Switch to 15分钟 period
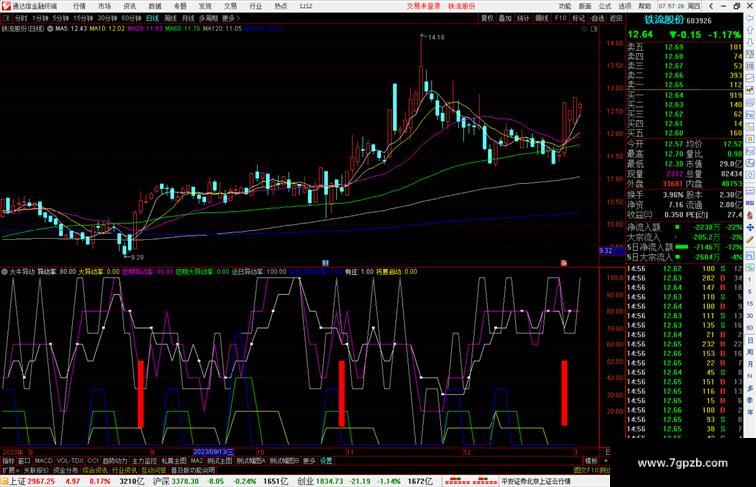 (83, 18)
